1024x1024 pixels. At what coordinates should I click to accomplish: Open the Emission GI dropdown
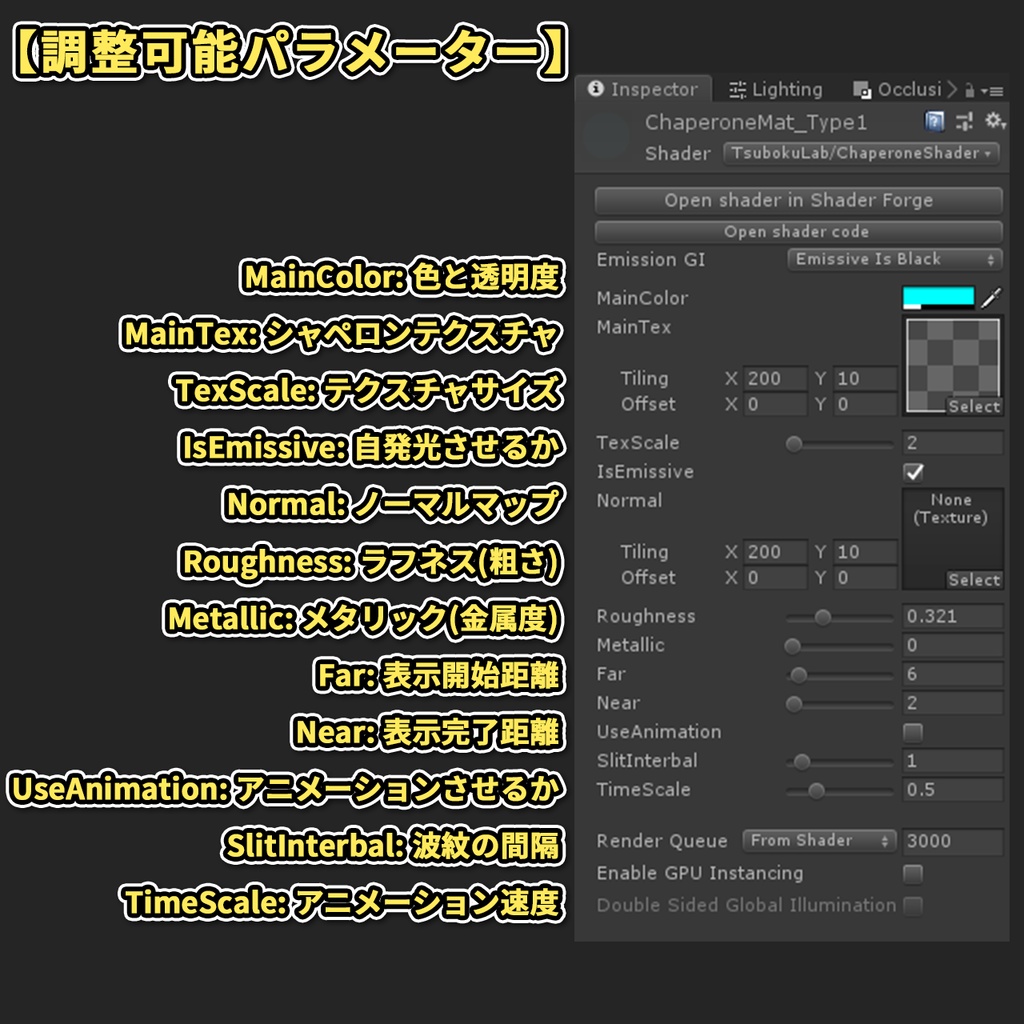(895, 259)
